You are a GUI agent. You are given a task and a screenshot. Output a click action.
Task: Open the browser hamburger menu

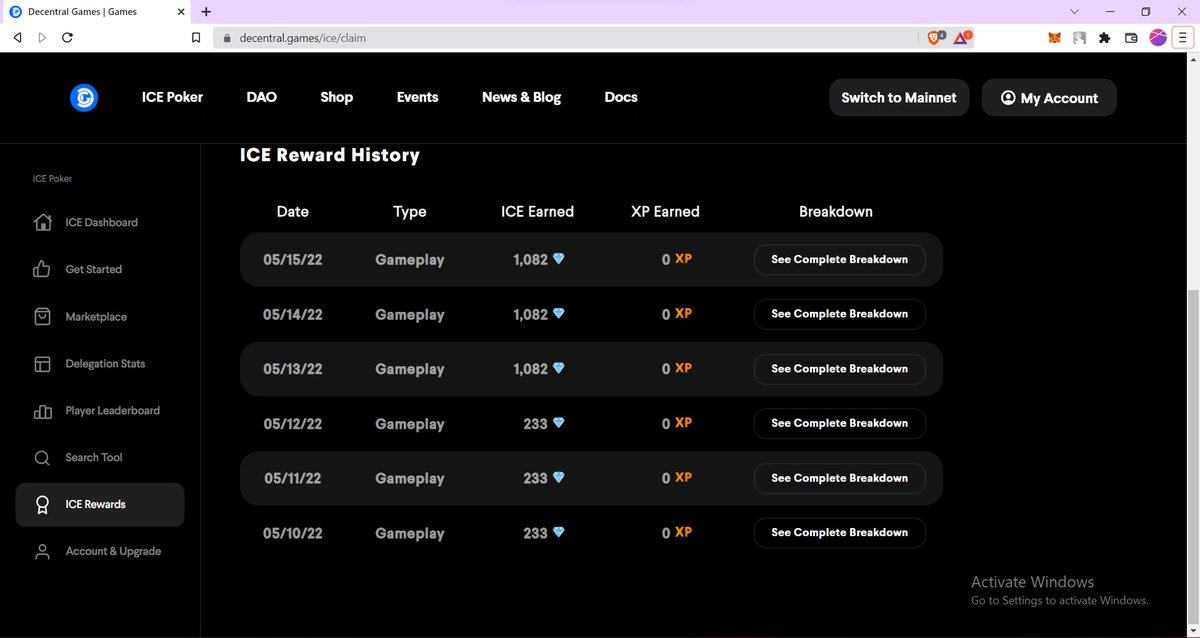[x=1182, y=37]
